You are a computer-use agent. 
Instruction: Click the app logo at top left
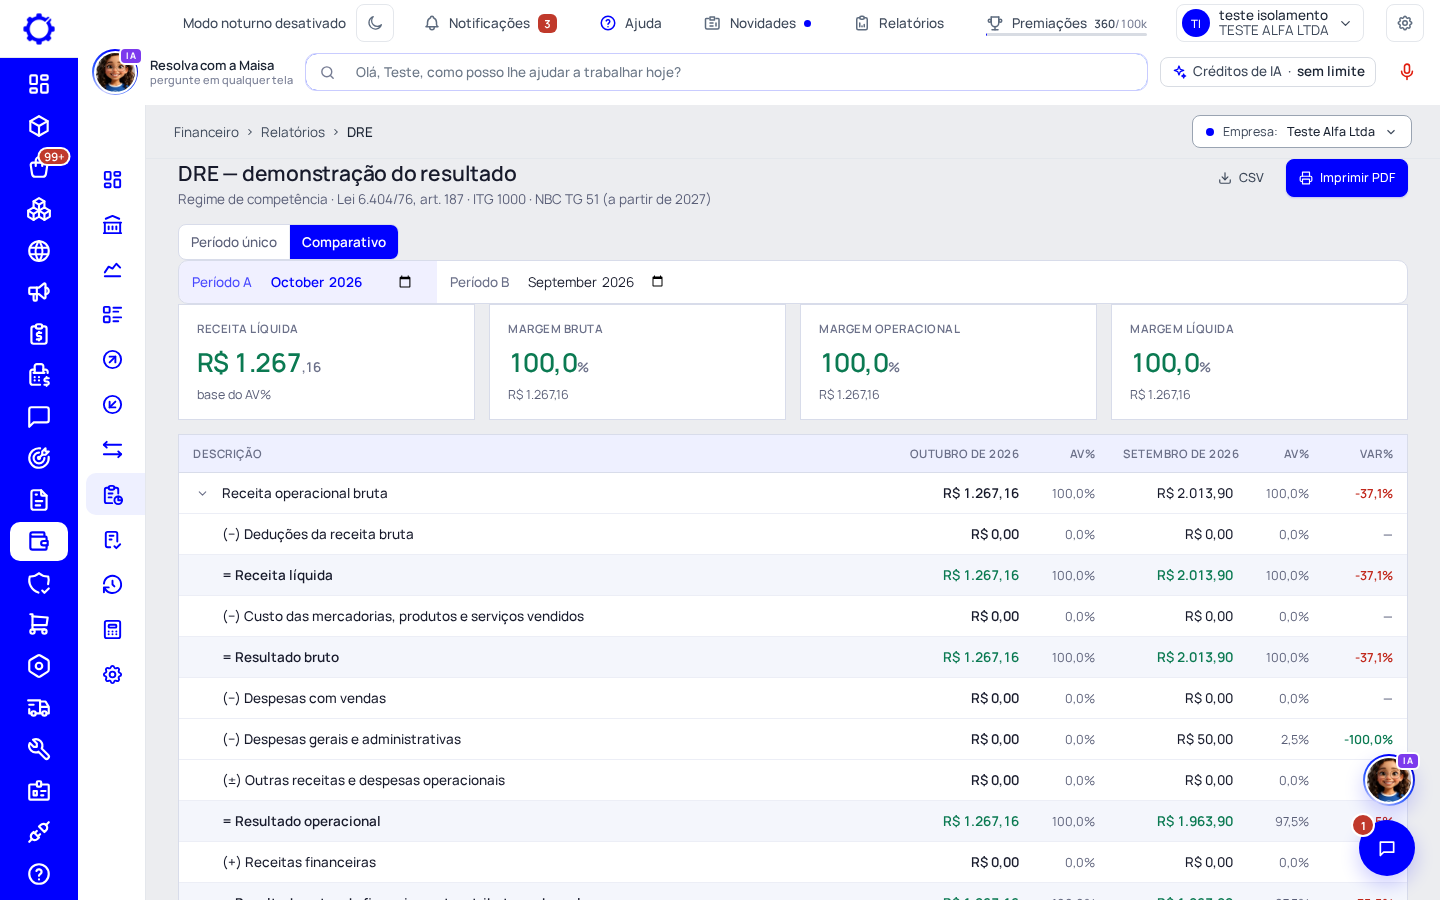click(x=39, y=28)
